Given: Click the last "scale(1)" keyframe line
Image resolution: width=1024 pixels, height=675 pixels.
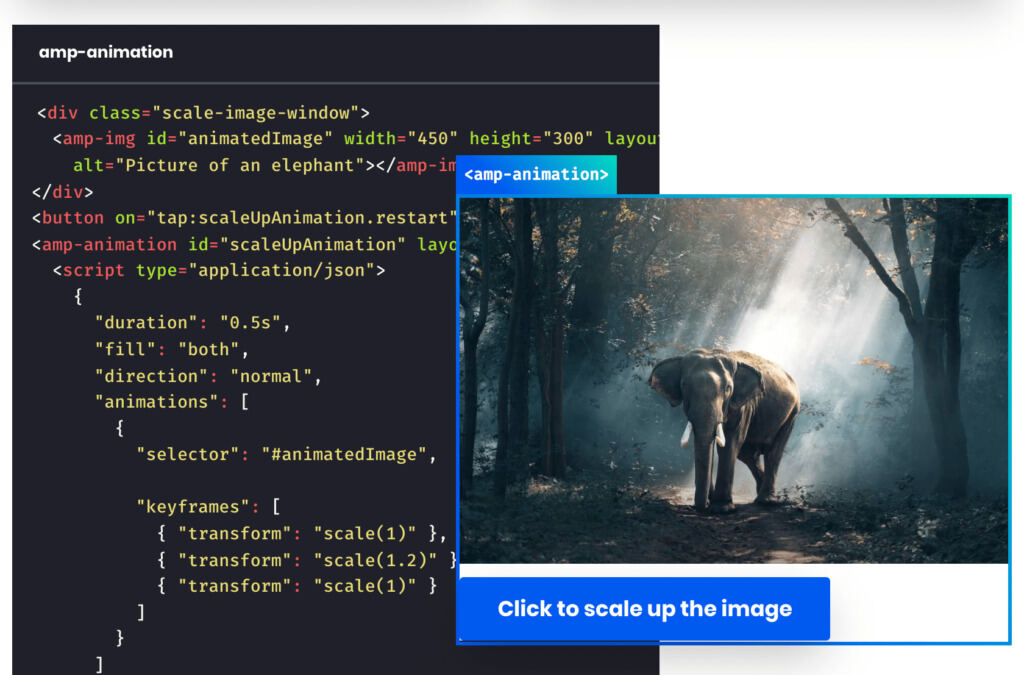Looking at the screenshot, I should click(x=296, y=586).
